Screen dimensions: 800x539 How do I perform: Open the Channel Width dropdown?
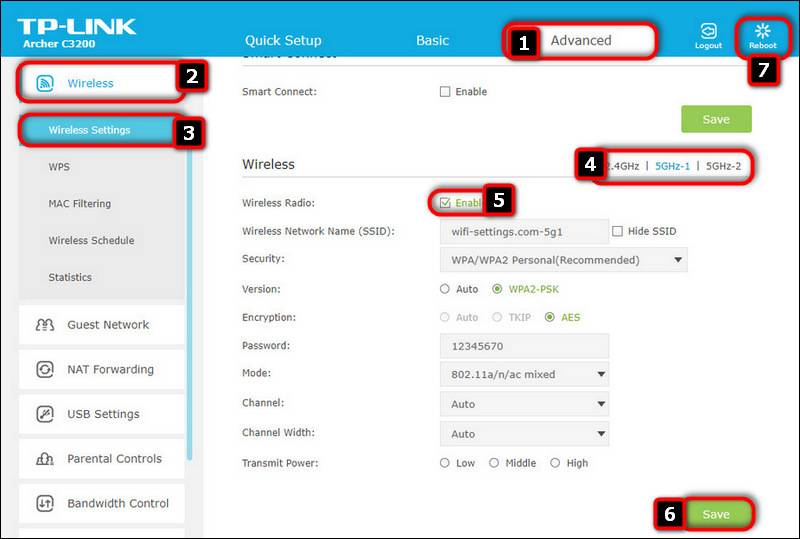(524, 433)
